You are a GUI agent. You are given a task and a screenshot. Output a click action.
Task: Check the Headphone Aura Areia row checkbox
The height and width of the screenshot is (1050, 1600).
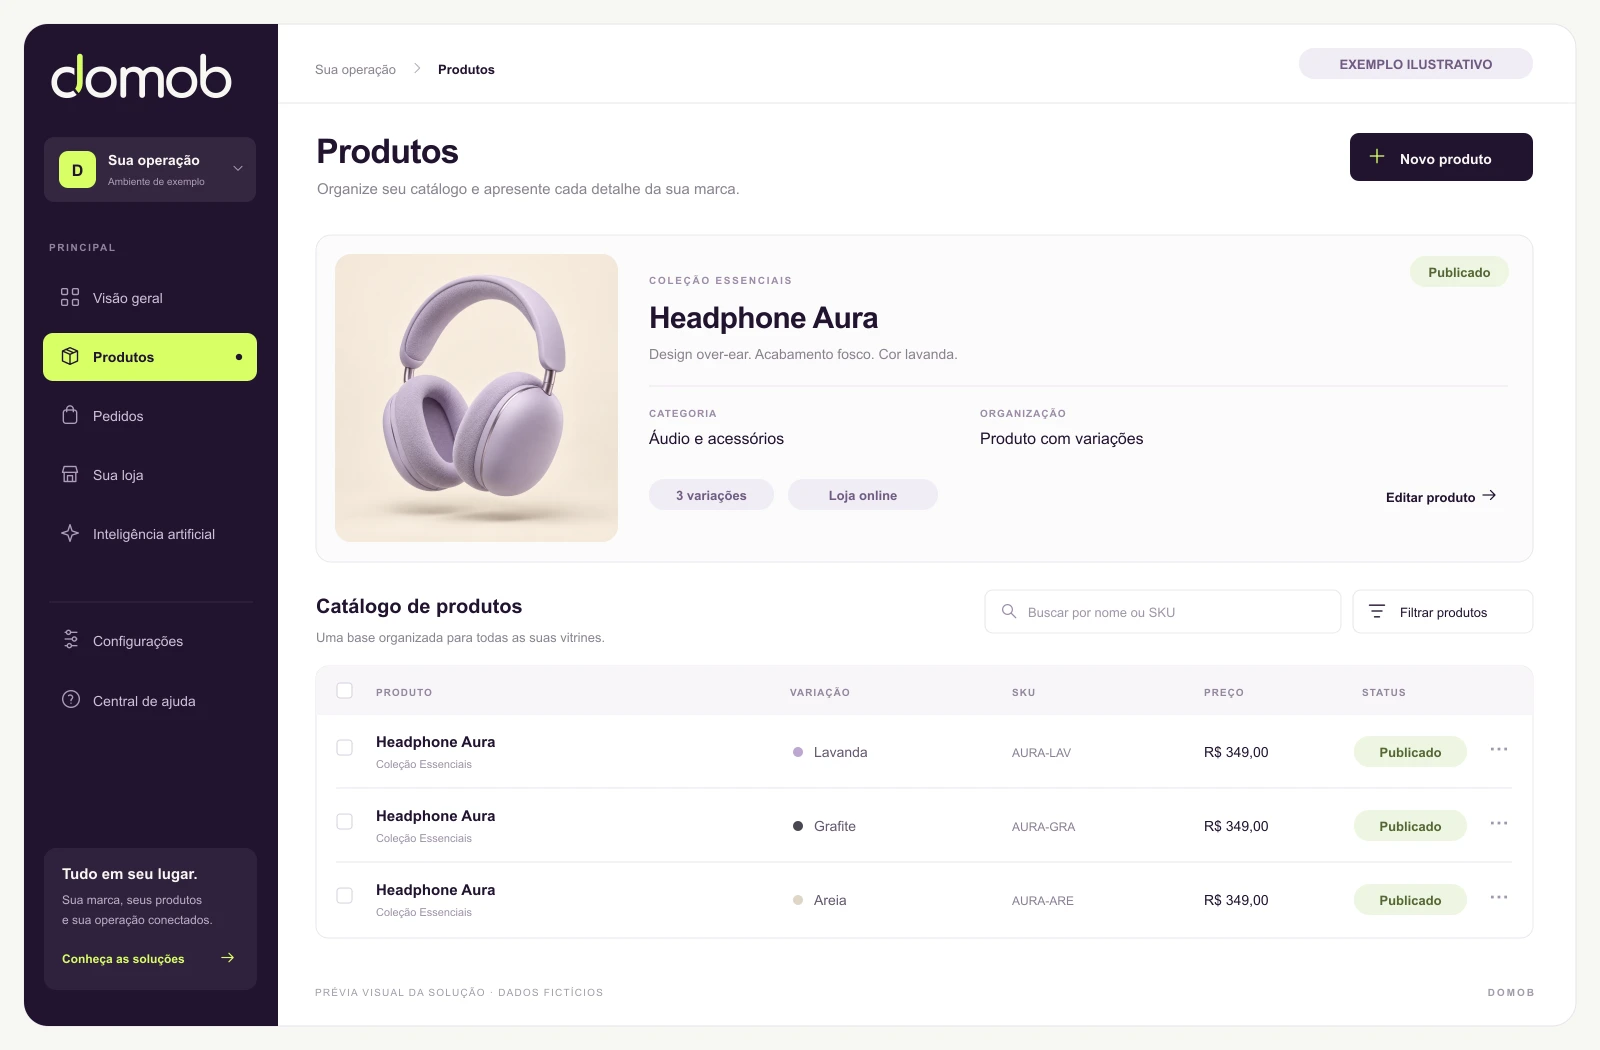point(345,895)
